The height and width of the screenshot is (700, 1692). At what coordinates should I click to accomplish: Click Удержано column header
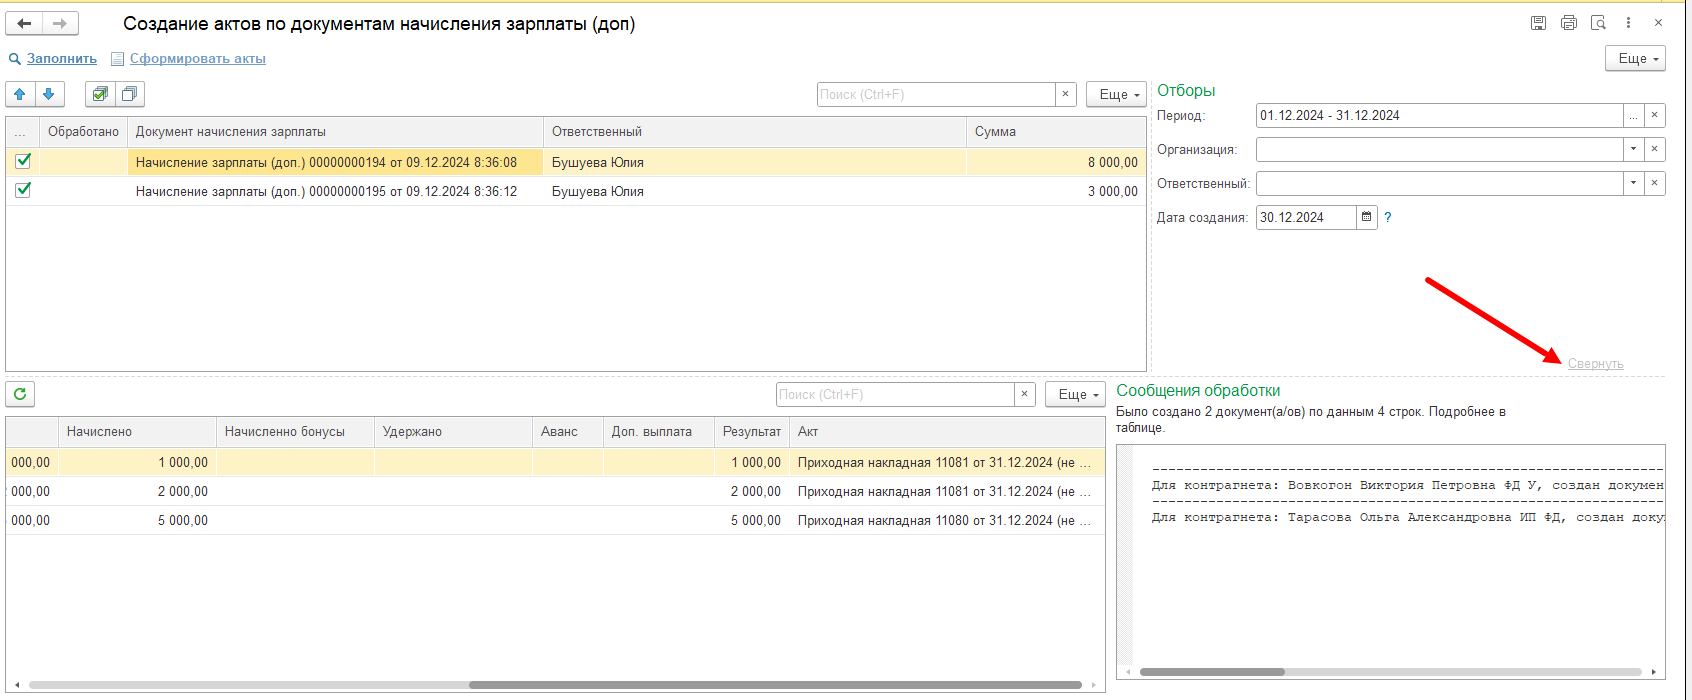click(453, 432)
